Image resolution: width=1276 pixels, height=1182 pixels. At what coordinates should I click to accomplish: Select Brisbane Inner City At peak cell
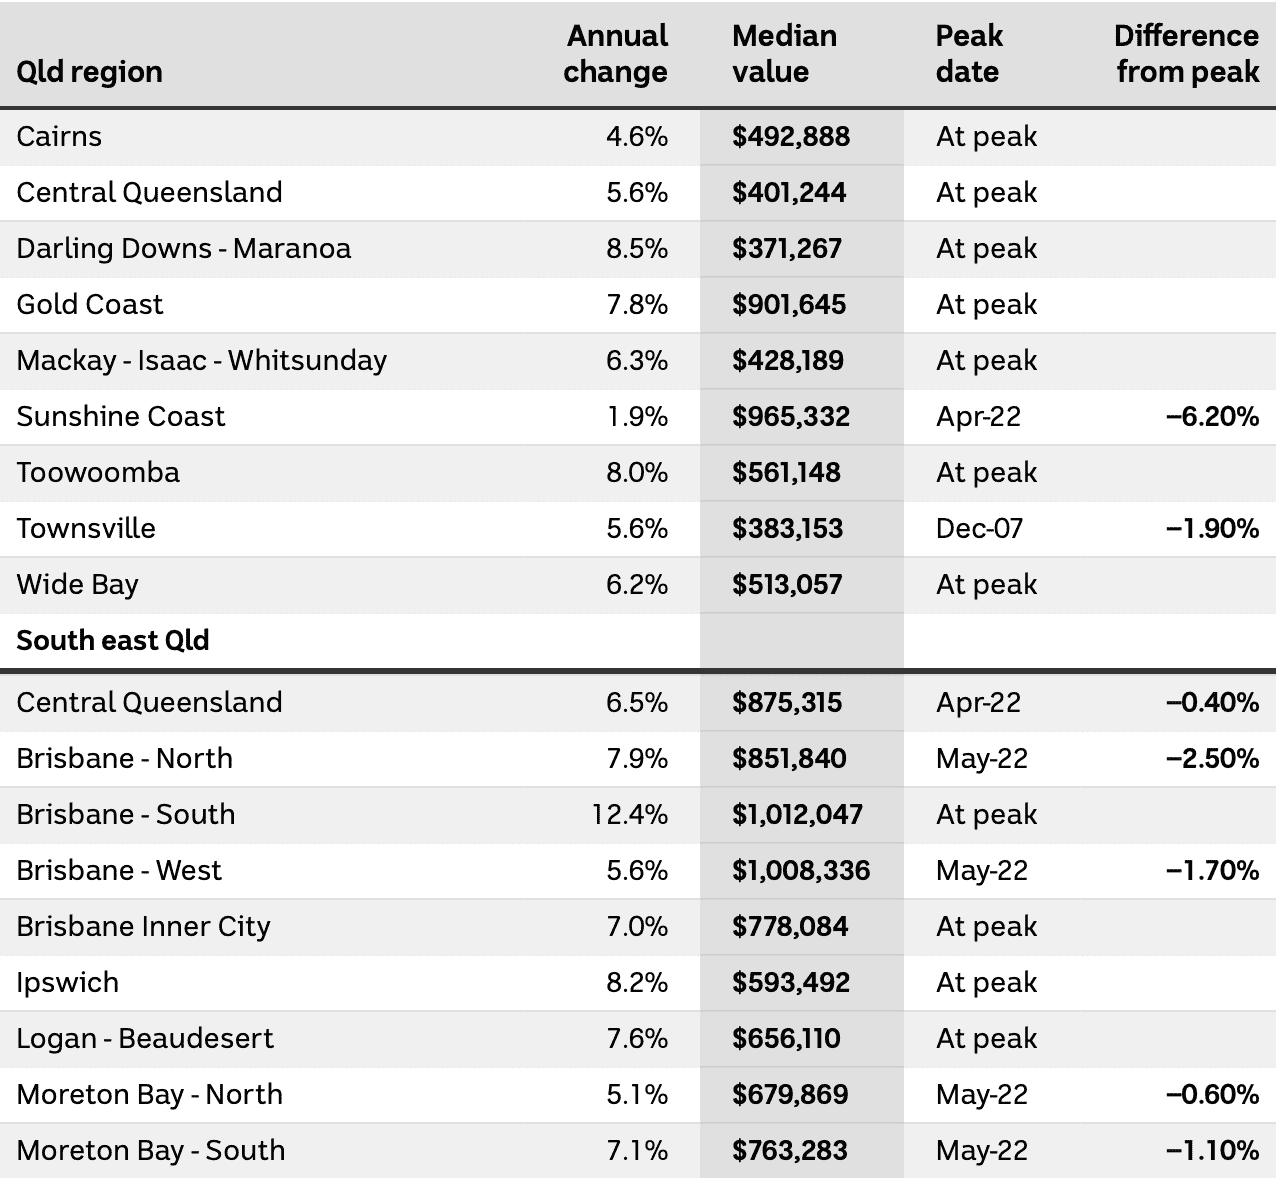pos(986,927)
